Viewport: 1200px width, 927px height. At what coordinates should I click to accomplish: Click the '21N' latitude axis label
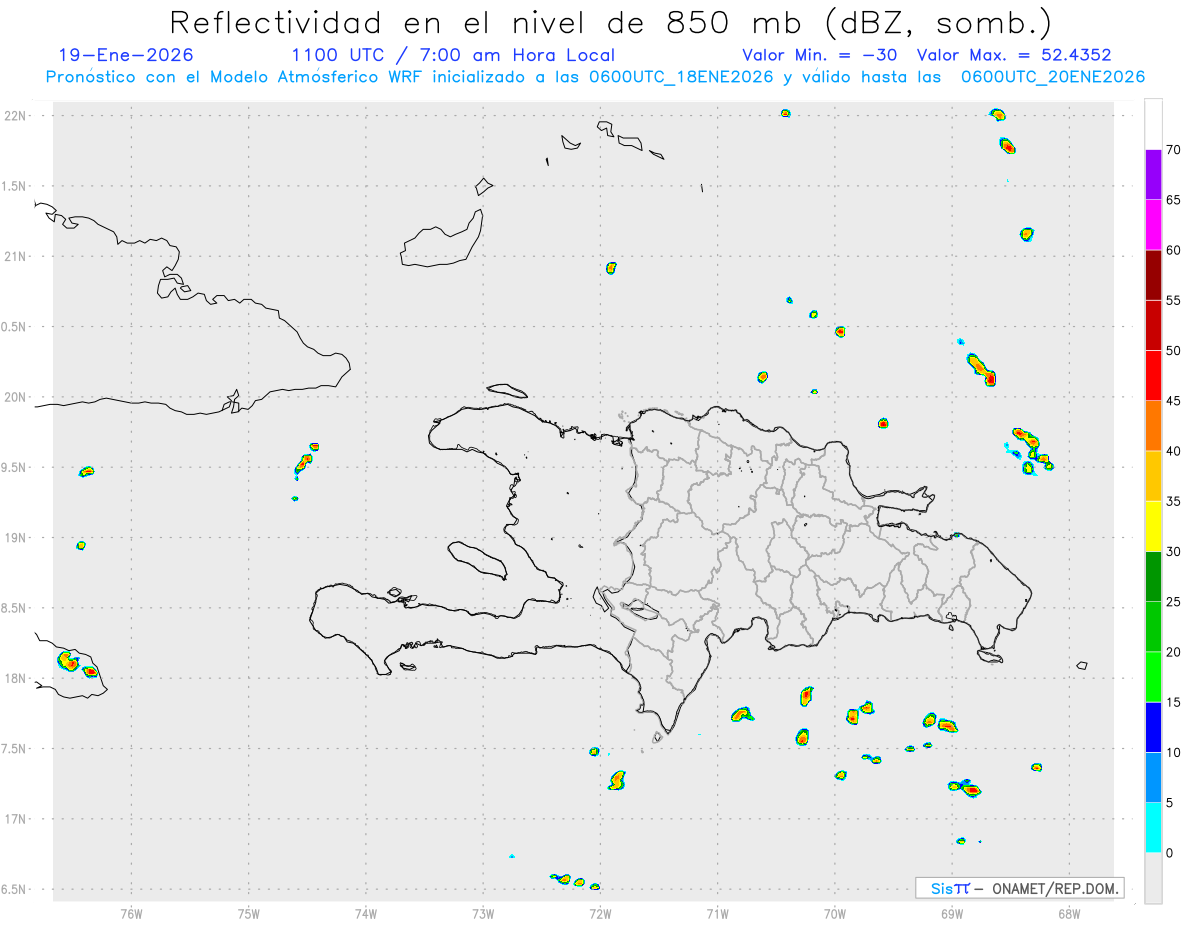(16, 257)
